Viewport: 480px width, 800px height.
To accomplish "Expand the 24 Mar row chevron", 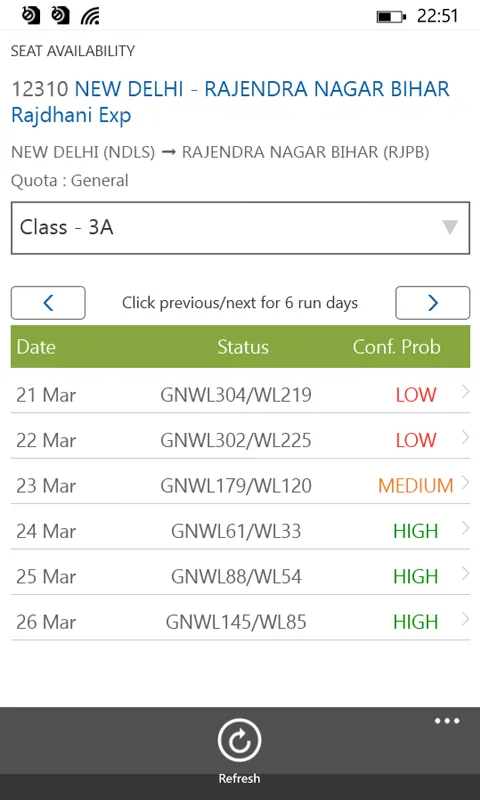I will (x=465, y=528).
